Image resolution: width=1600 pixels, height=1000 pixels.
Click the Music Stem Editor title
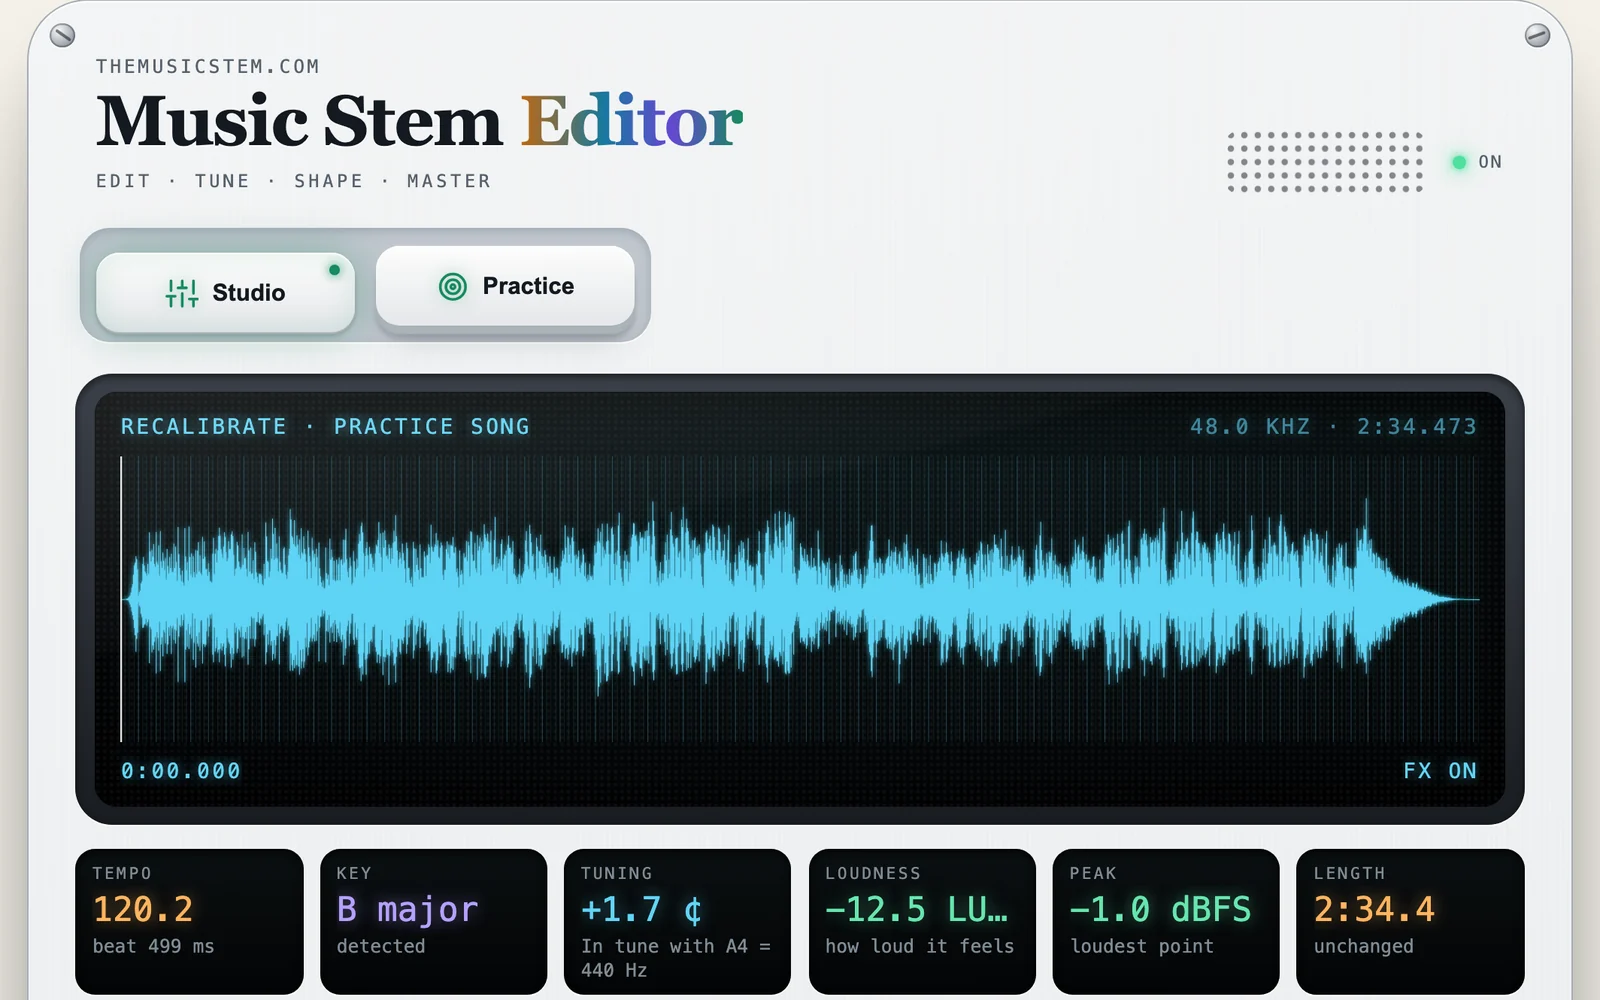click(419, 122)
